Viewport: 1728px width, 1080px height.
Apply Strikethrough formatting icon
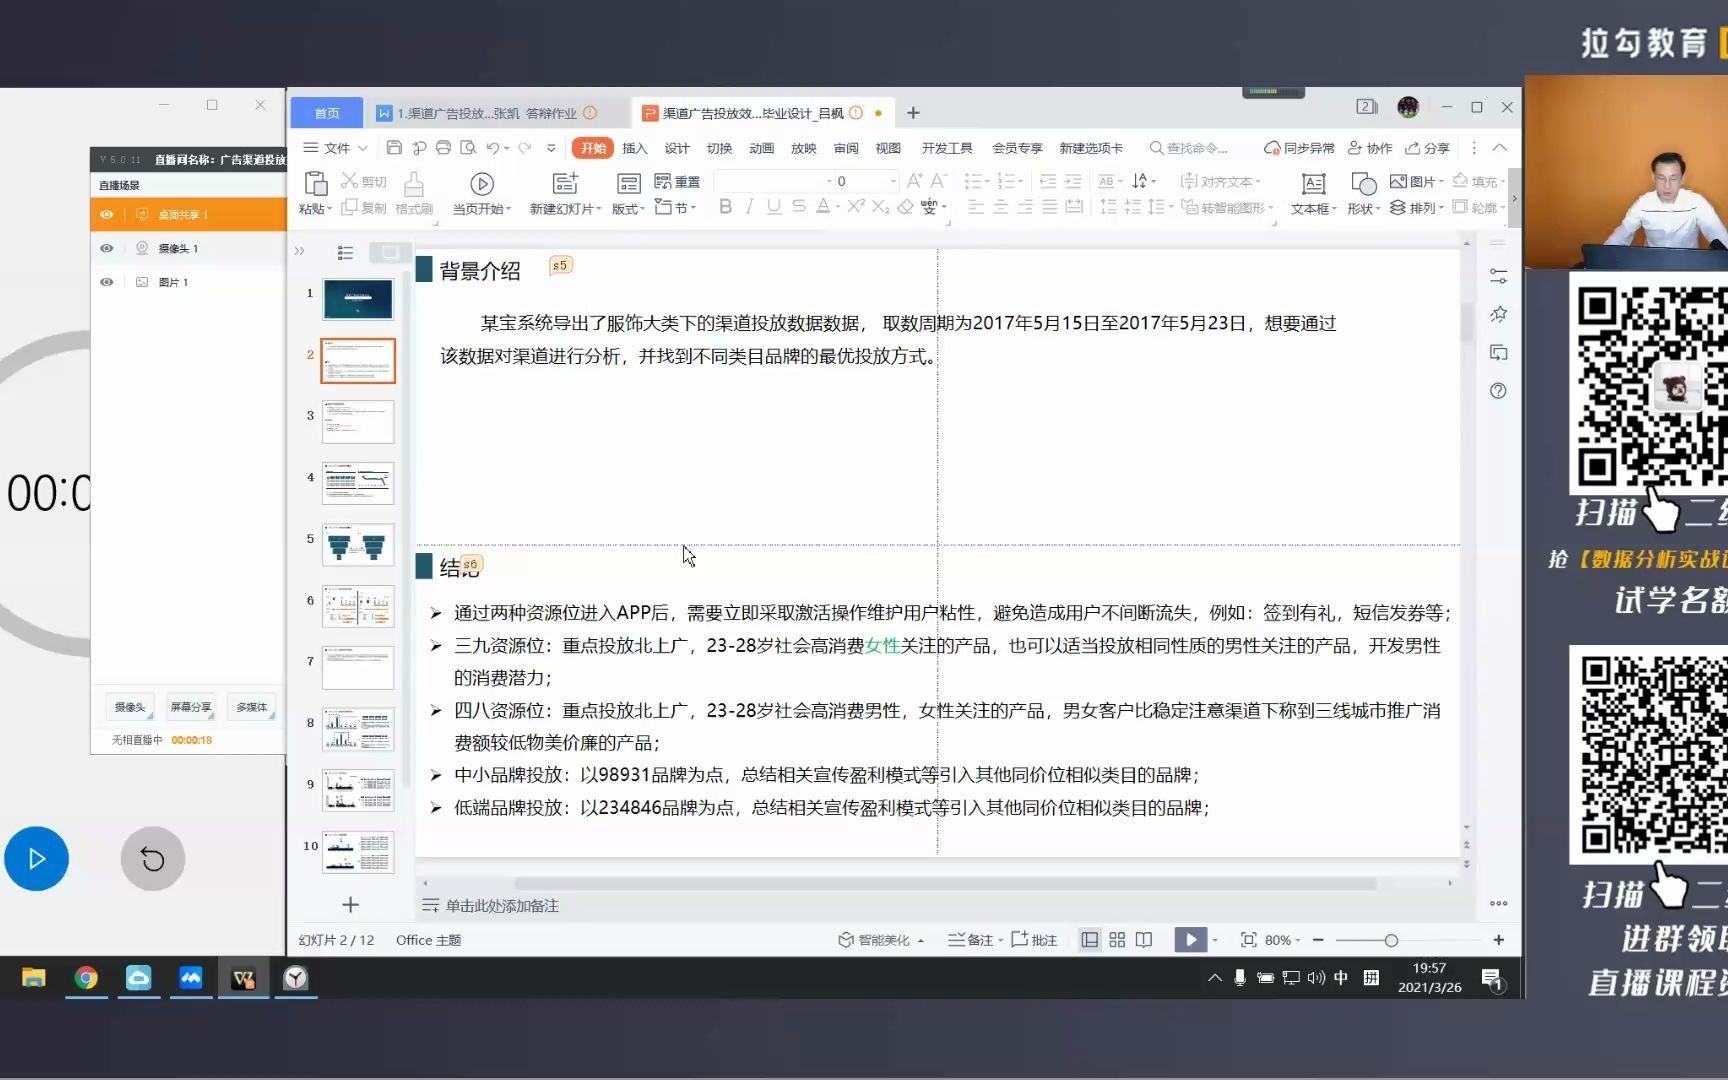[x=798, y=207]
